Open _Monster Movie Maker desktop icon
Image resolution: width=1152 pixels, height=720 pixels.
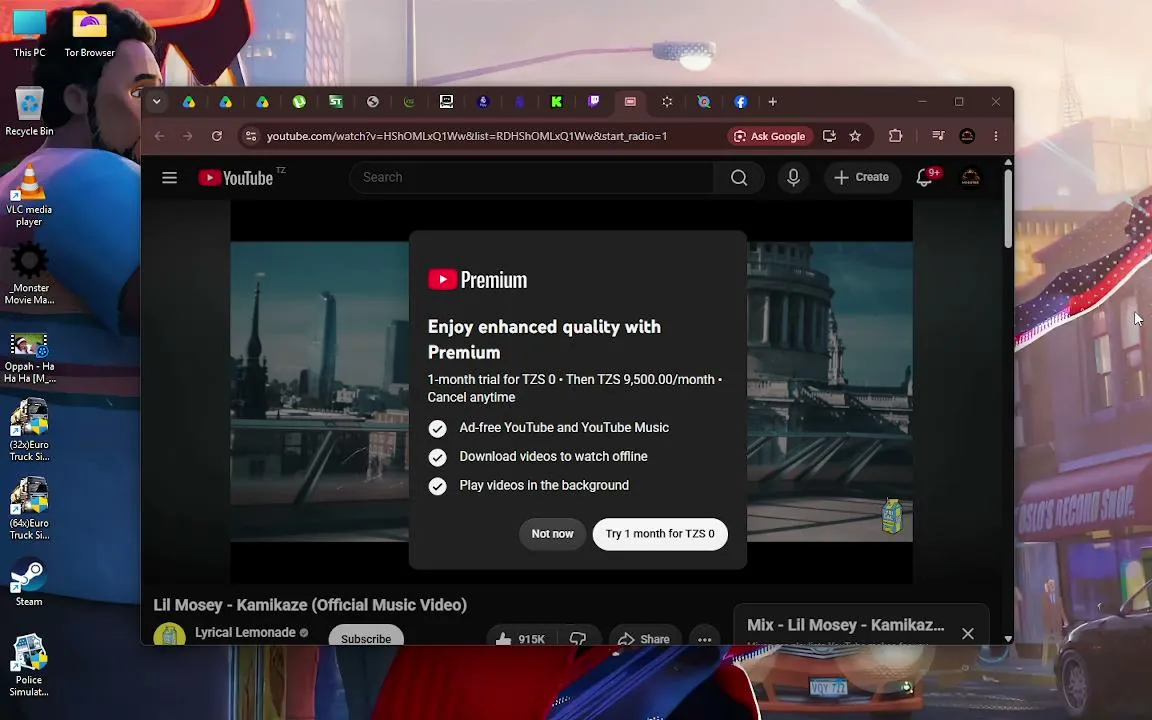click(x=29, y=273)
